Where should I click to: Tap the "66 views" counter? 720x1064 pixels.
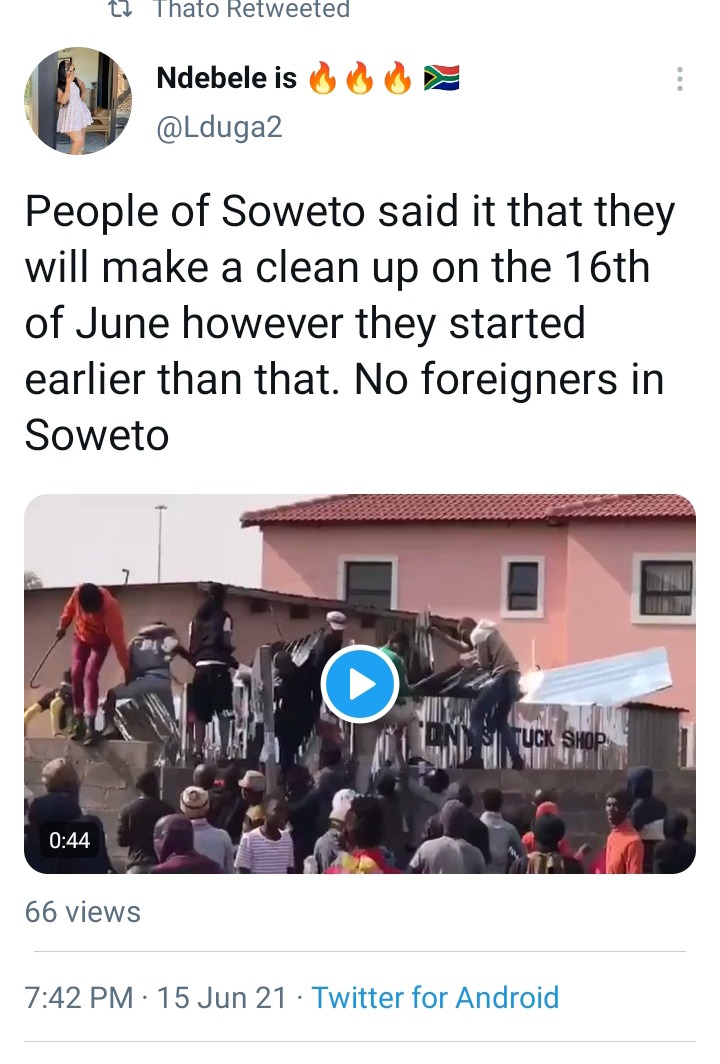pyautogui.click(x=83, y=912)
